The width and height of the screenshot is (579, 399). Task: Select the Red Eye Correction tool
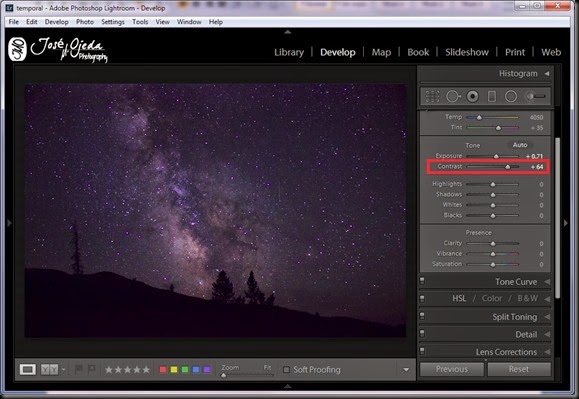click(x=473, y=96)
